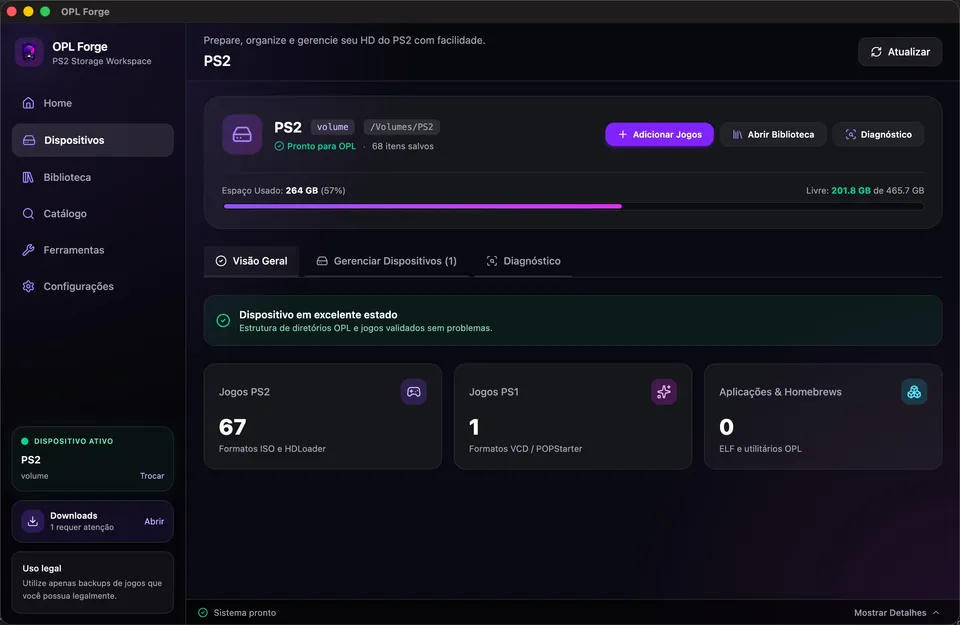Open the Jogos PS2 card showing 67
Viewport: 960px width, 625px height.
tap(323, 417)
